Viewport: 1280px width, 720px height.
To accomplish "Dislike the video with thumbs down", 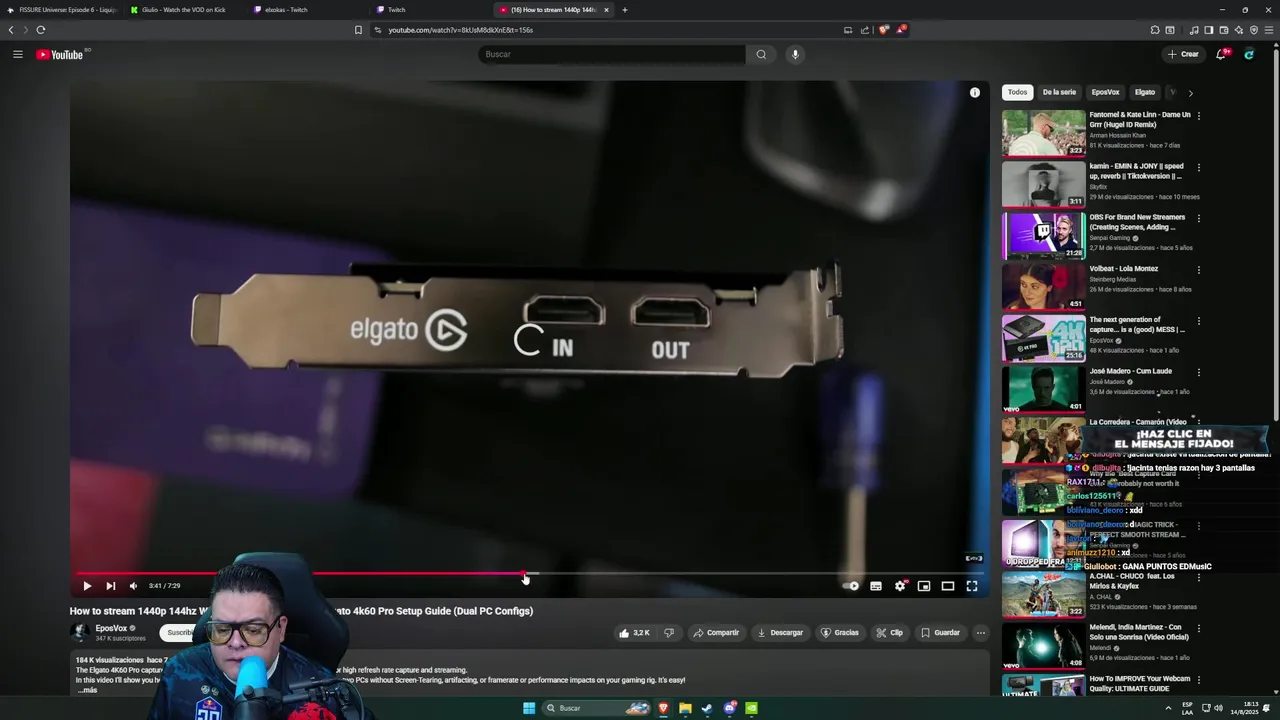I will coord(669,632).
